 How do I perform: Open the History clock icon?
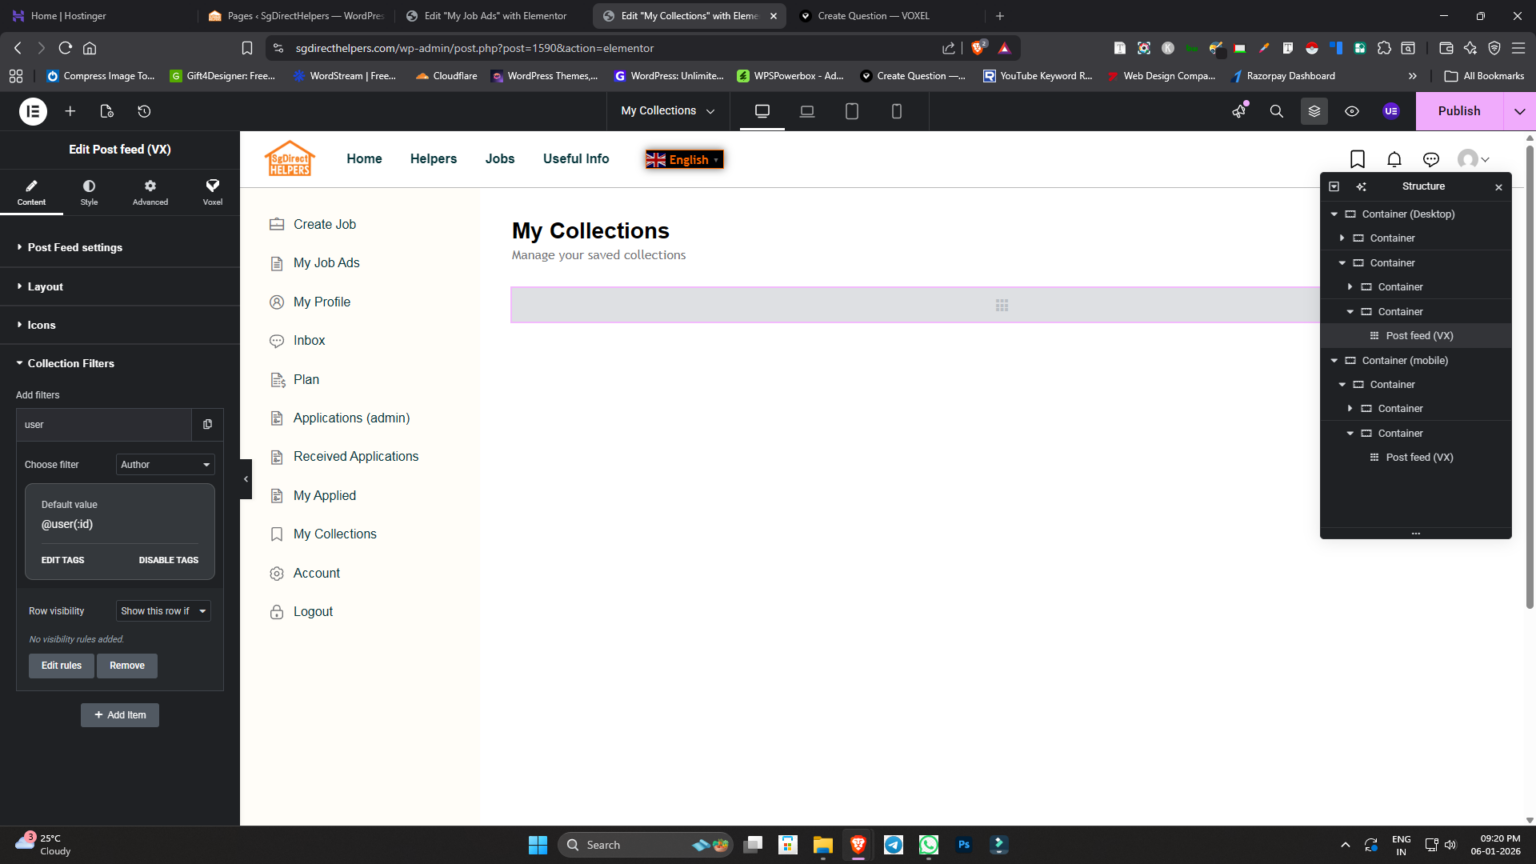click(x=144, y=111)
